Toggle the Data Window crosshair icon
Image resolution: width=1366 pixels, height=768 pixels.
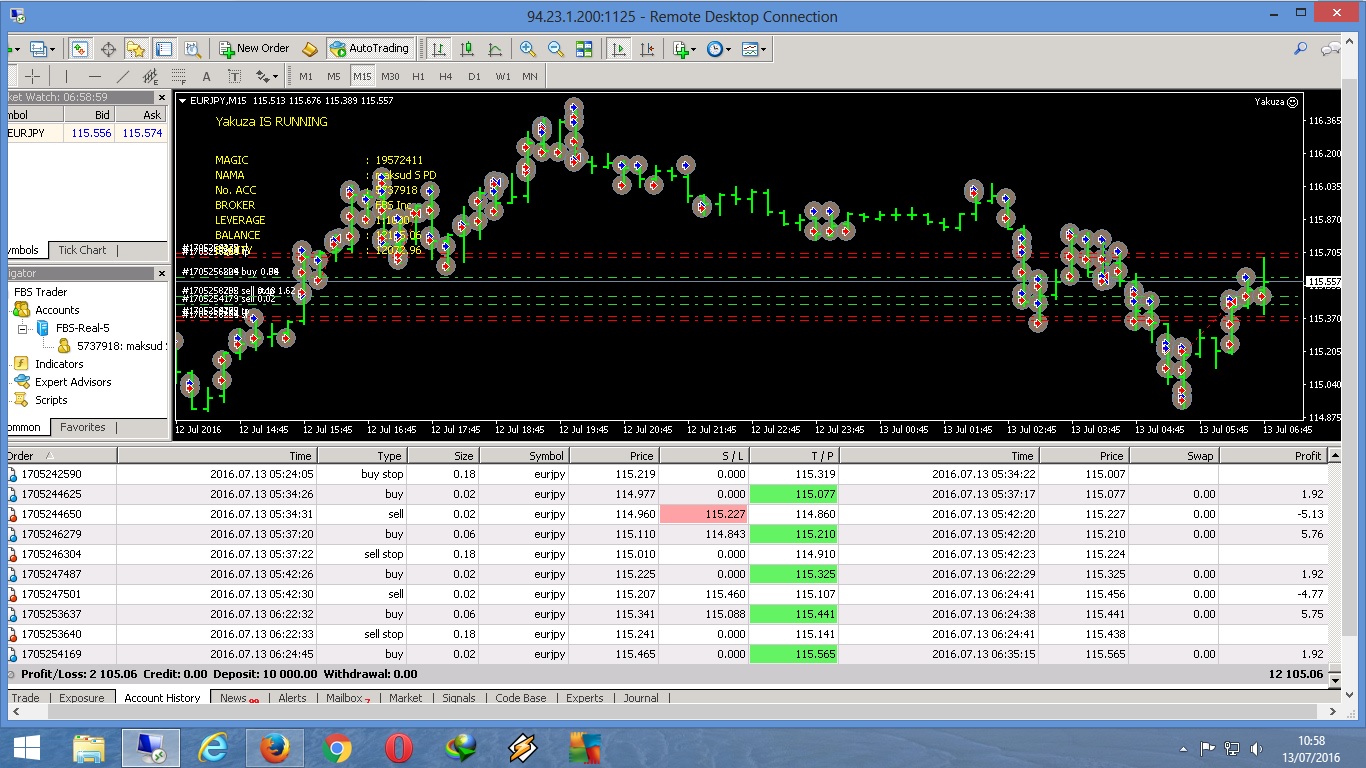(x=108, y=48)
